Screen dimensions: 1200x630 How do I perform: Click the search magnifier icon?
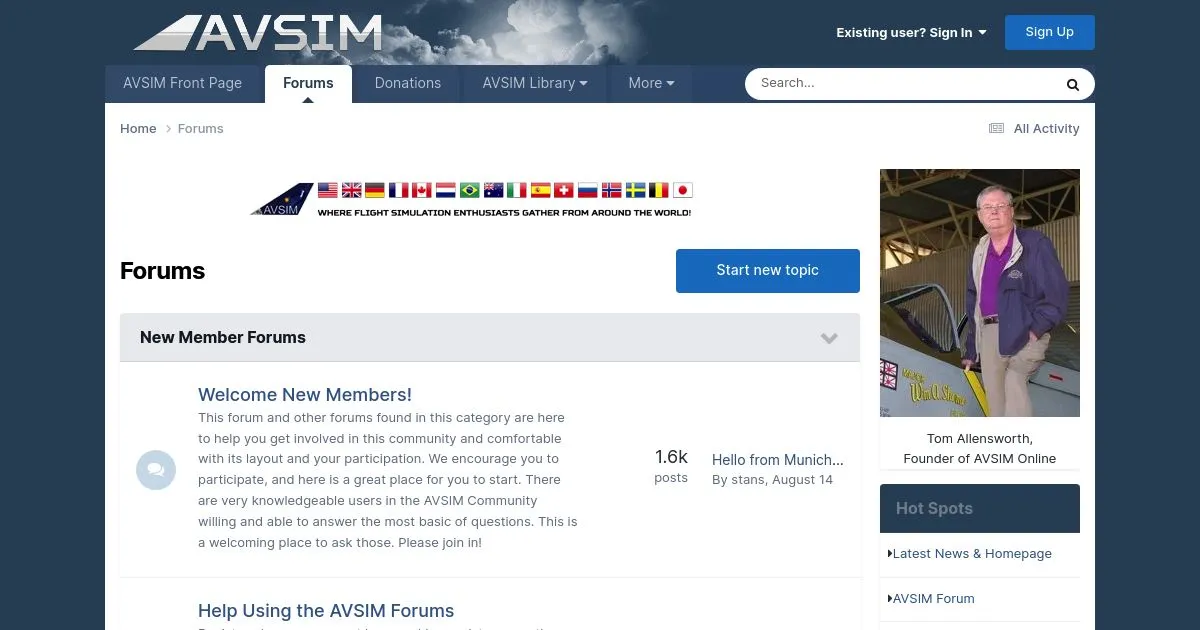click(1072, 84)
